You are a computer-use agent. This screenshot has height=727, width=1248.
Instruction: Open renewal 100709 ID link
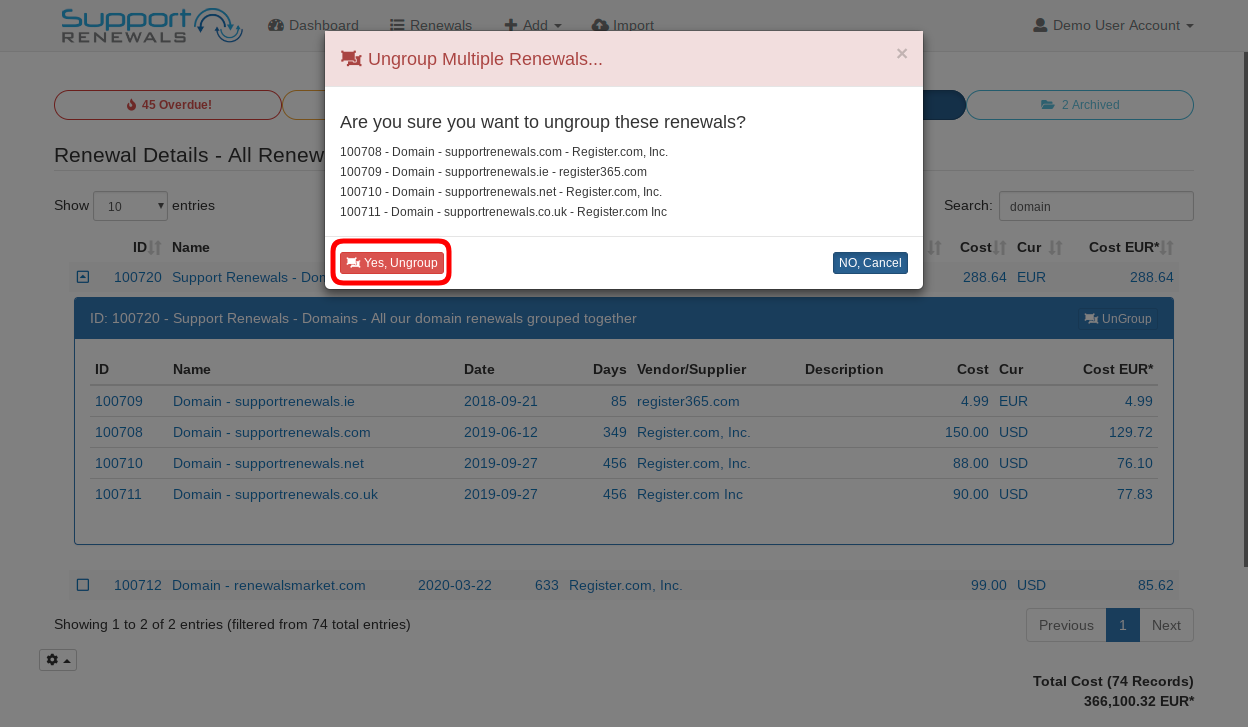(119, 401)
